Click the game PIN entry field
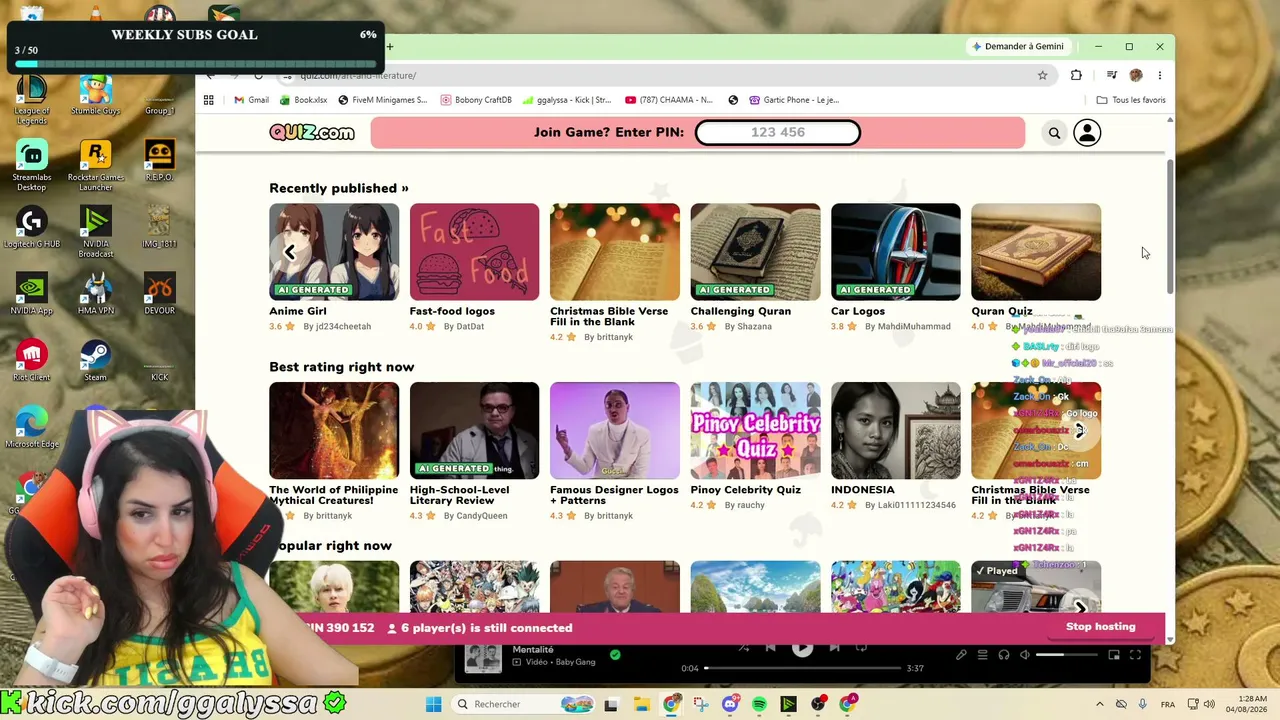The image size is (1280, 720). coord(777,132)
